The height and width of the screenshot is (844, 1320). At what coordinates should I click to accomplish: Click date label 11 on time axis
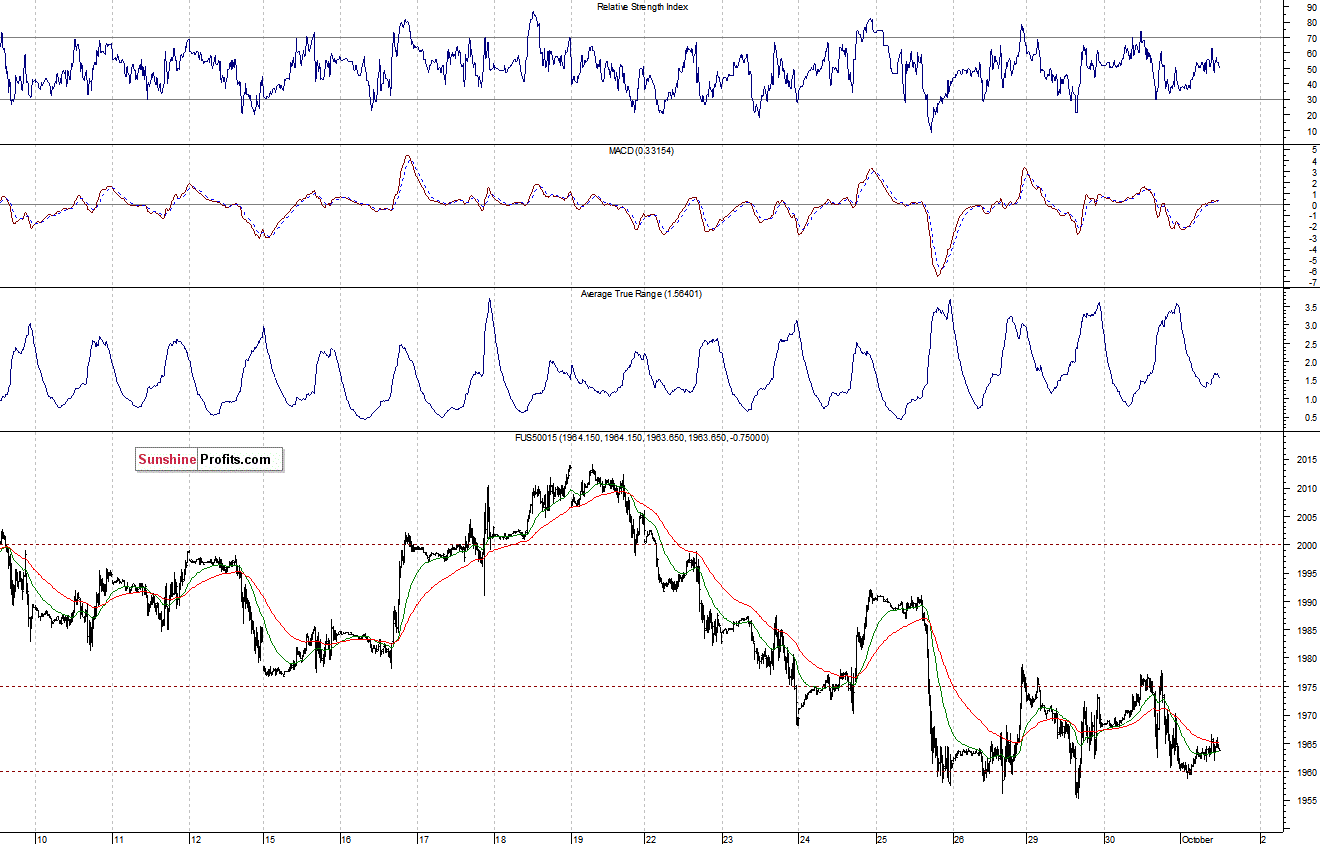tap(117, 839)
